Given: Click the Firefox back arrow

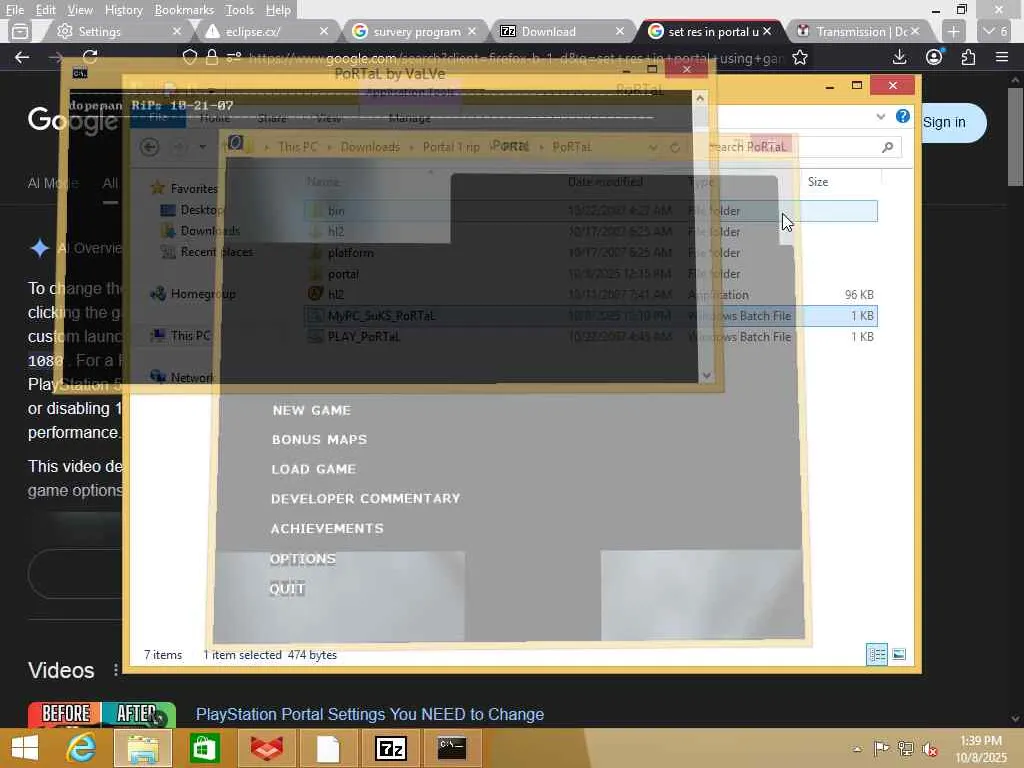Looking at the screenshot, I should (22, 57).
